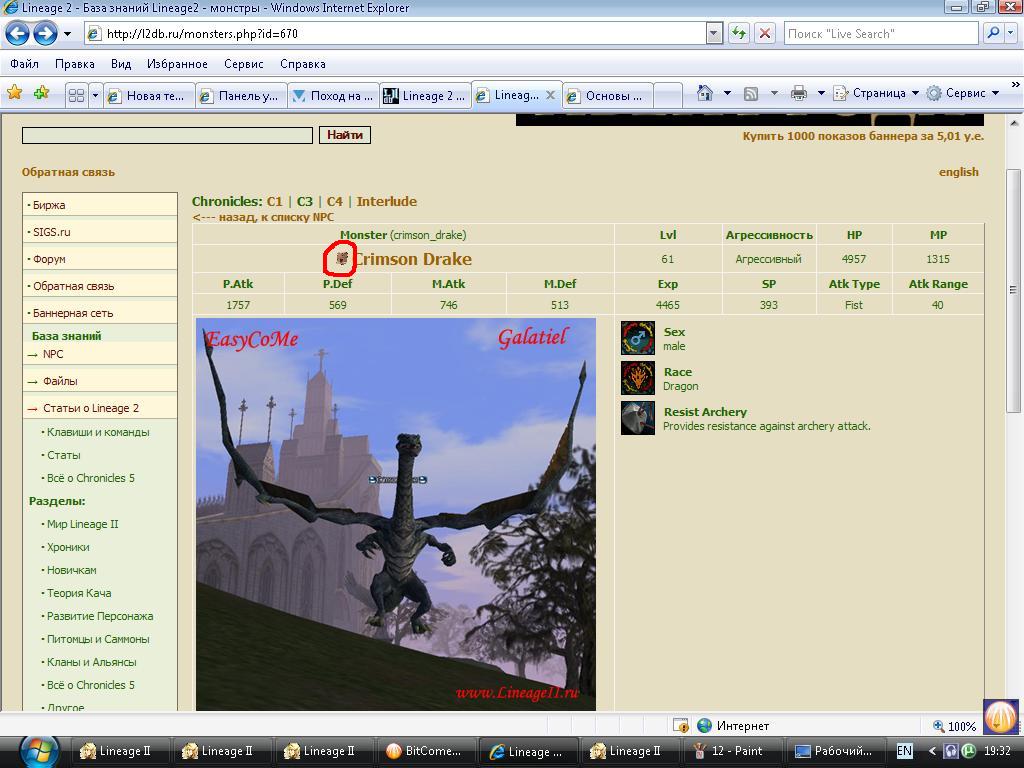The height and width of the screenshot is (768, 1024).
Task: Open SIGS.ru in the sidebar
Action: (x=52, y=232)
